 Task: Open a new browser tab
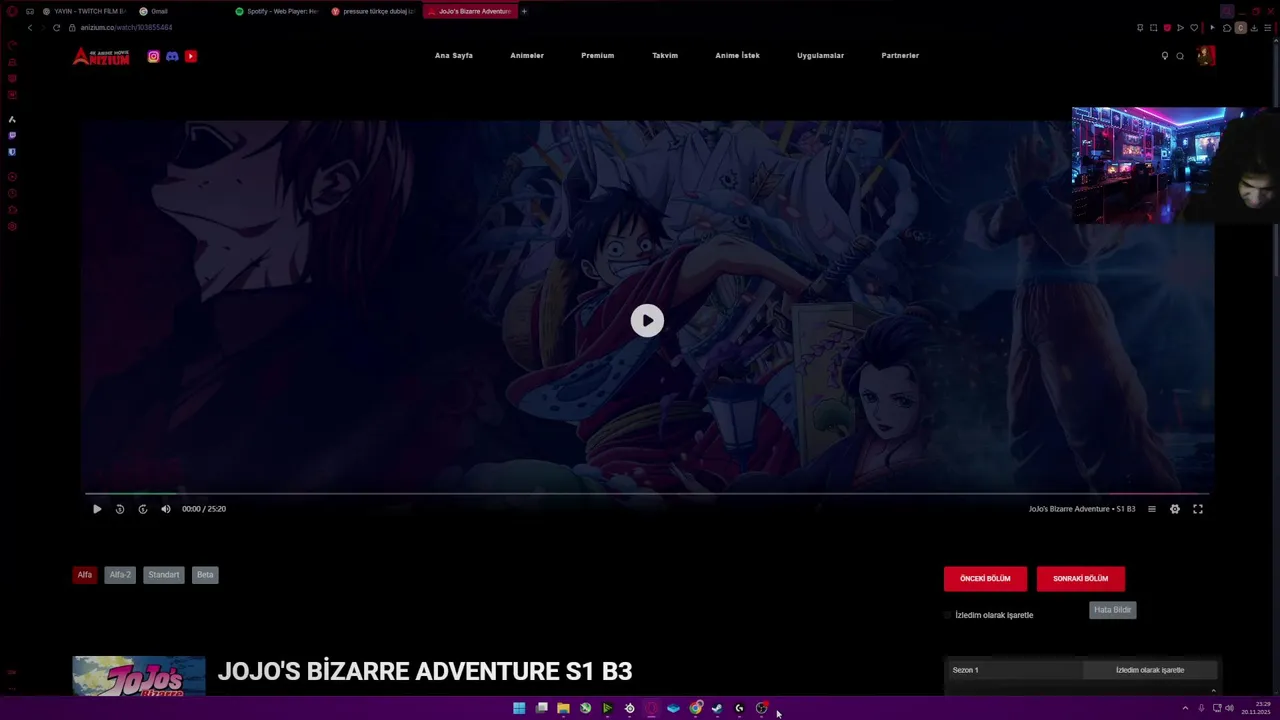pos(524,11)
